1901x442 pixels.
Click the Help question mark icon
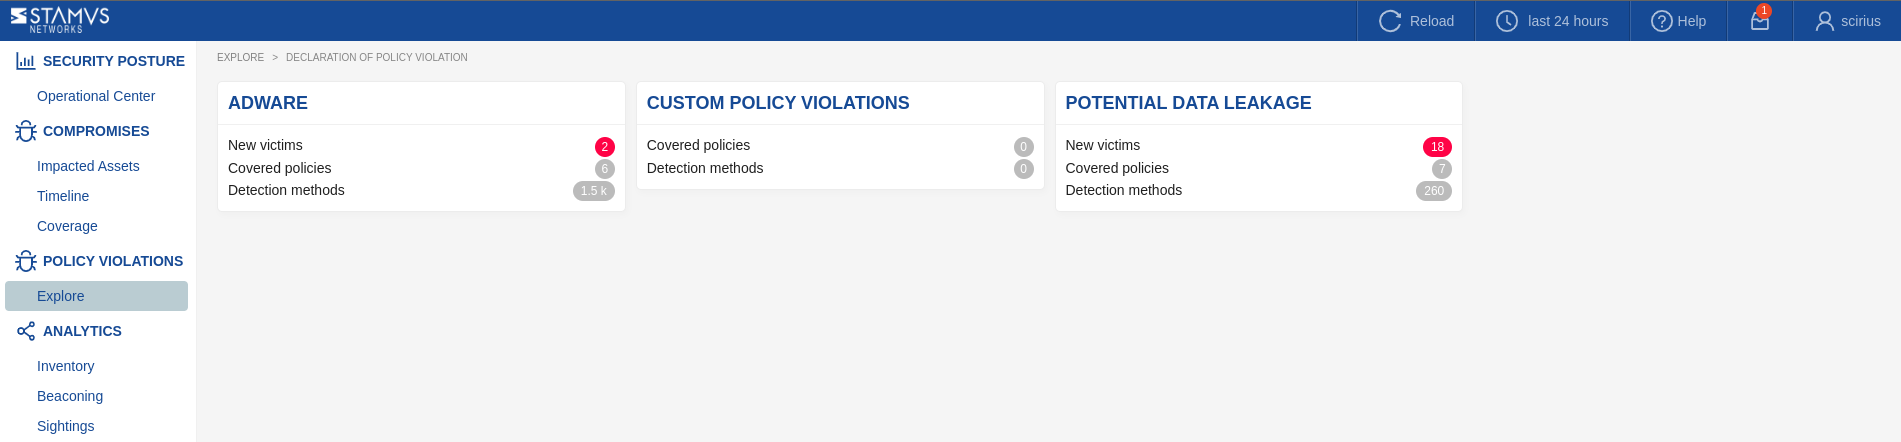click(1661, 21)
